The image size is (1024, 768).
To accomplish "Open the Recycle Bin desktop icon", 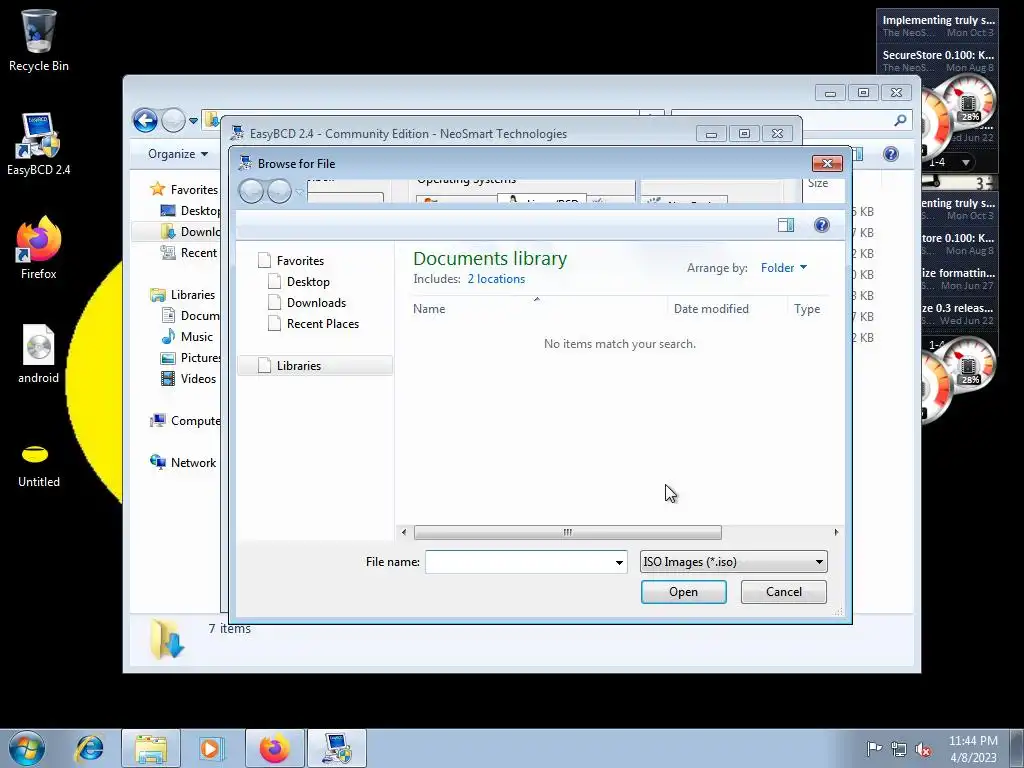I will [x=38, y=40].
